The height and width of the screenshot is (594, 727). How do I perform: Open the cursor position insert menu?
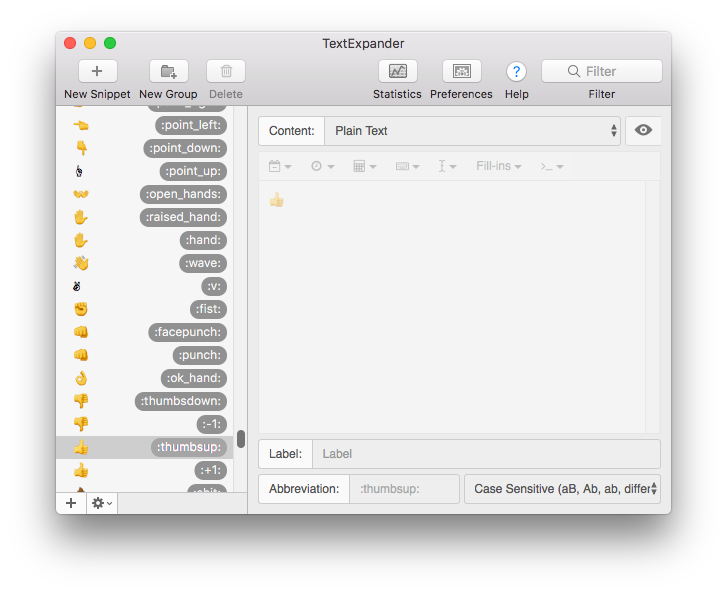447,166
